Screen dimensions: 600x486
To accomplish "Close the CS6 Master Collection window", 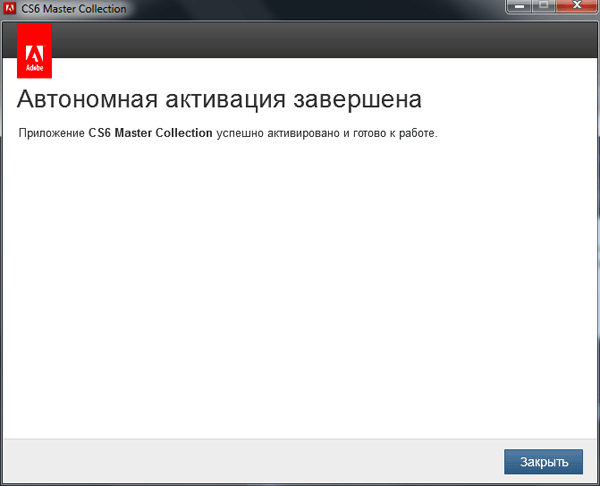I will (x=577, y=6).
